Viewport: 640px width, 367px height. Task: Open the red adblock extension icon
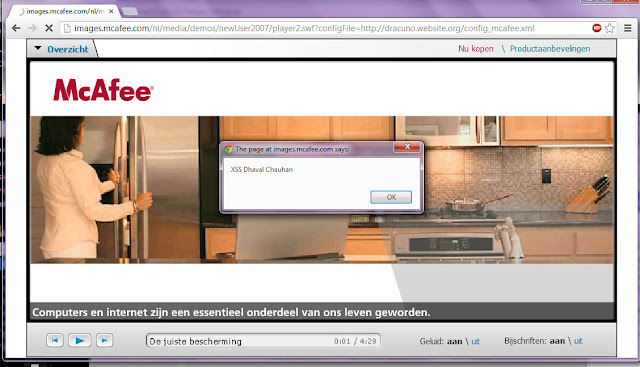pos(597,28)
